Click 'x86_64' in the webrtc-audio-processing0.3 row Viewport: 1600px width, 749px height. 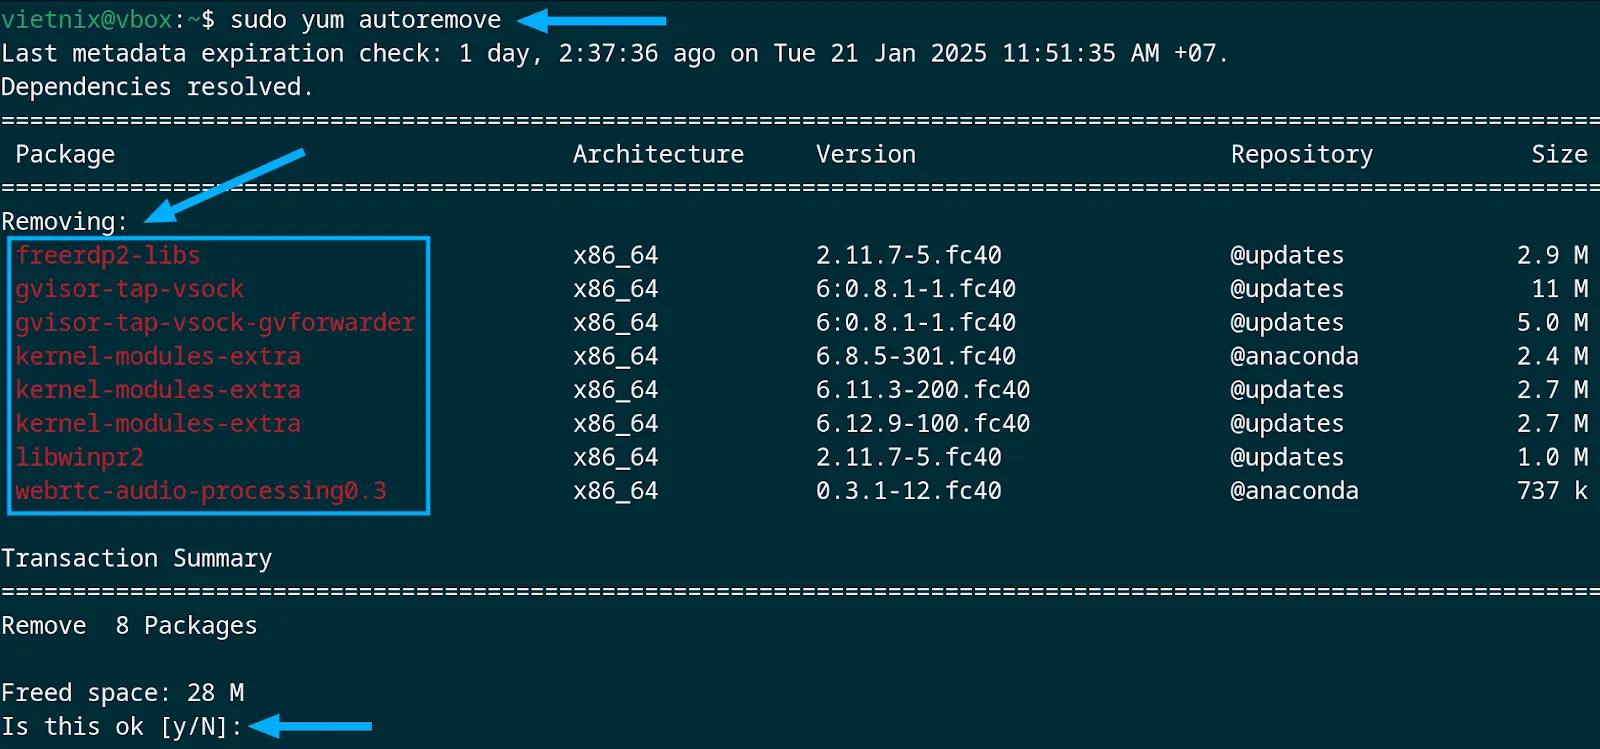point(616,491)
